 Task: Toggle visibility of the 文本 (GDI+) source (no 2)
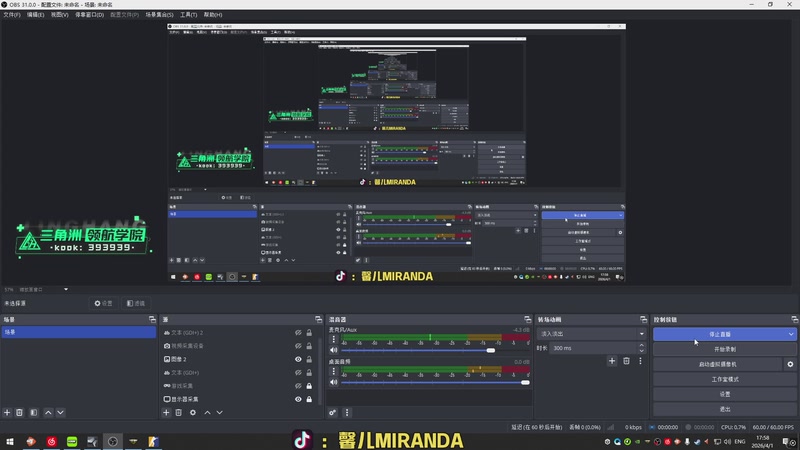point(298,372)
